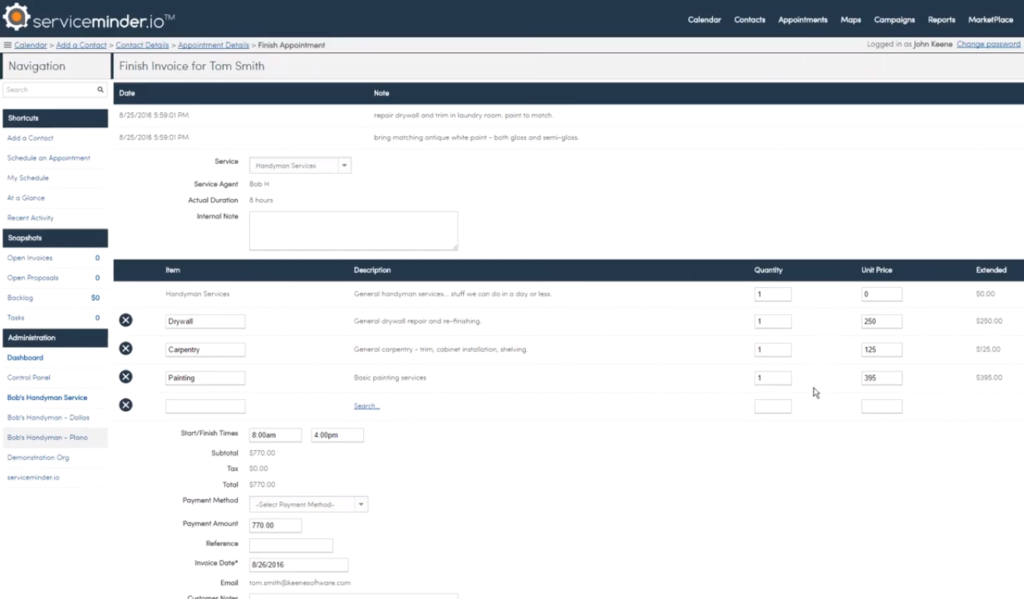Image resolution: width=1024 pixels, height=599 pixels.
Task: Click the finish time field showing 4:00pm
Action: point(337,435)
